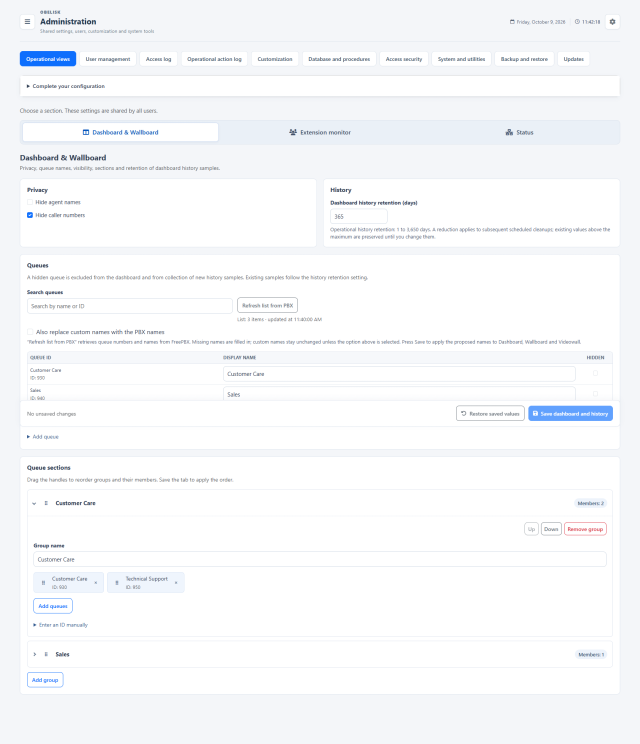Click the QUEUE ID column header
The height and width of the screenshot is (744, 640).
(40, 357)
